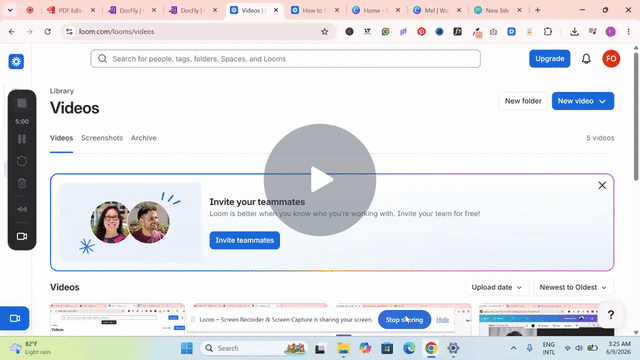Open the FO account avatar menu
Image resolution: width=640 pixels, height=360 pixels.
611,59
